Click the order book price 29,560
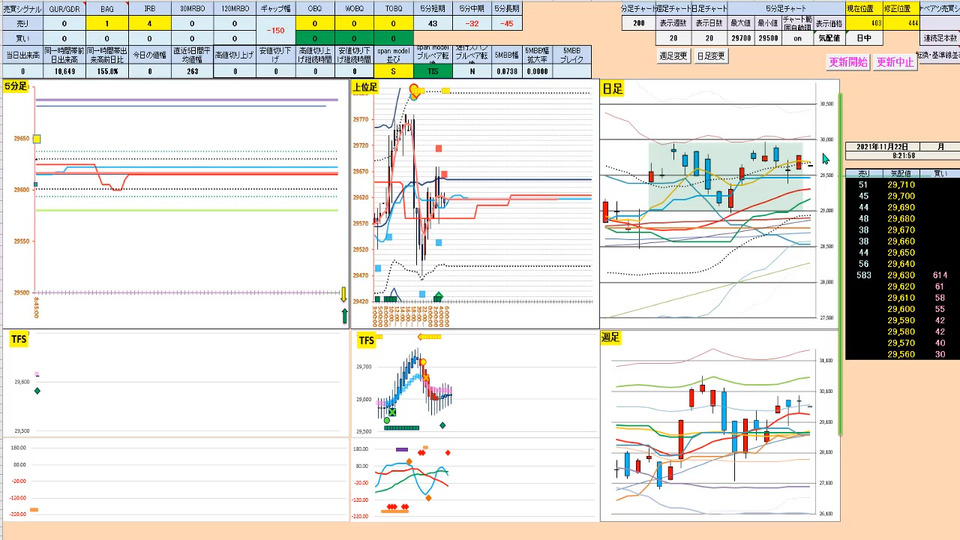 pyautogui.click(x=901, y=354)
